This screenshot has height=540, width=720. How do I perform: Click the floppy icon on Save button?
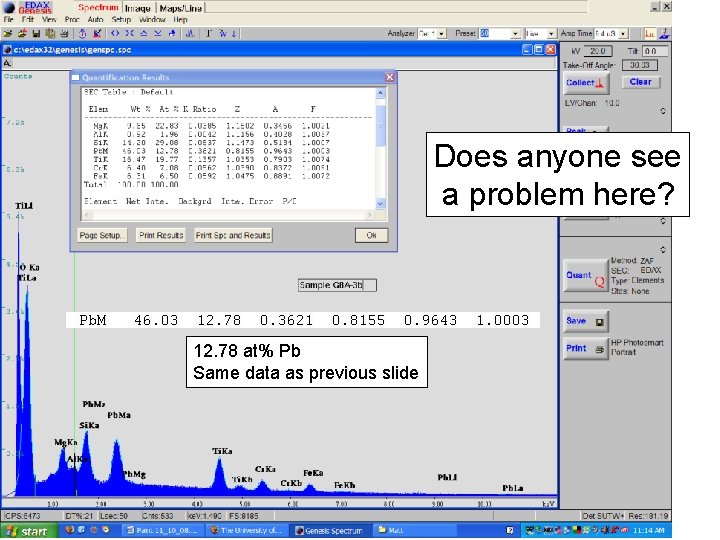pyautogui.click(x=599, y=322)
